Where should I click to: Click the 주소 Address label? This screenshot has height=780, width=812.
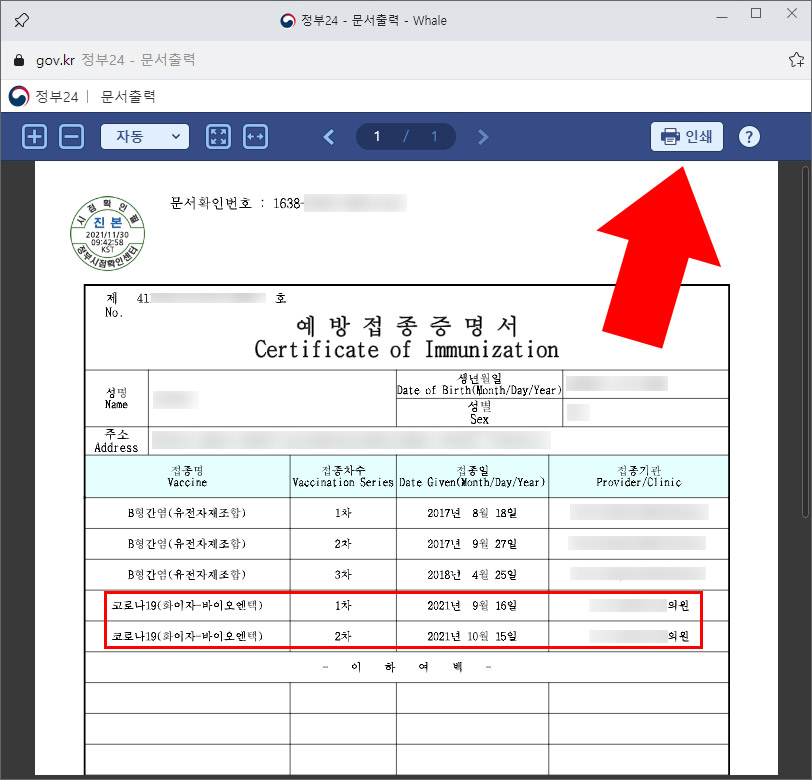coord(117,441)
